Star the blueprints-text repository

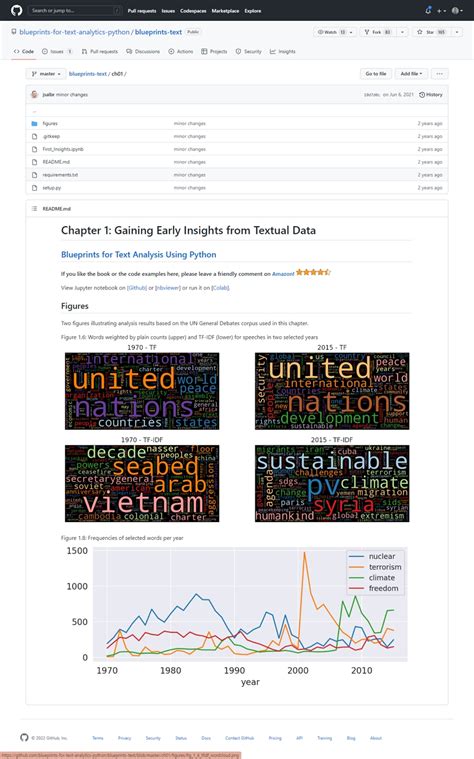point(431,32)
